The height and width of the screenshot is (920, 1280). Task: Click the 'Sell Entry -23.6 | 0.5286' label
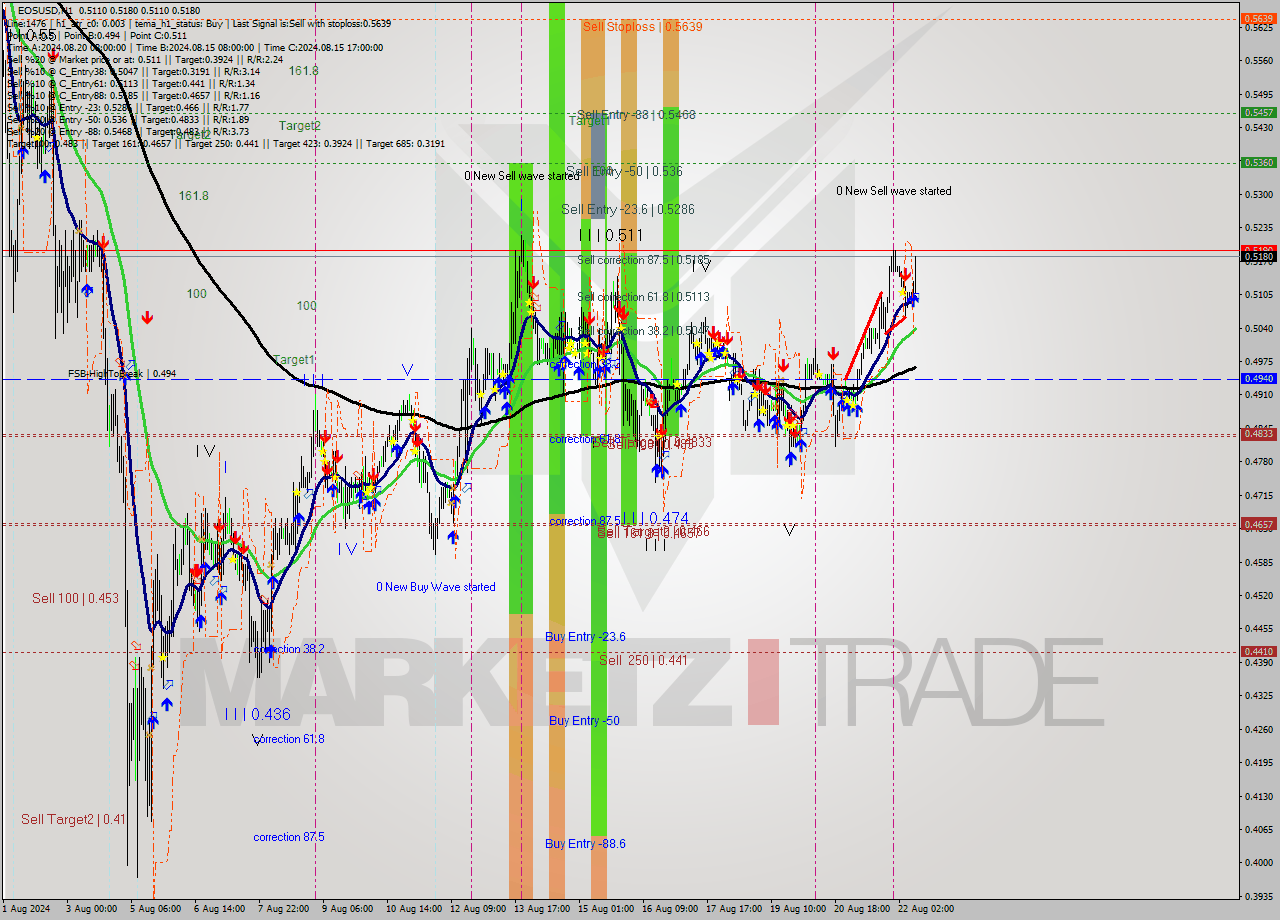(x=628, y=209)
